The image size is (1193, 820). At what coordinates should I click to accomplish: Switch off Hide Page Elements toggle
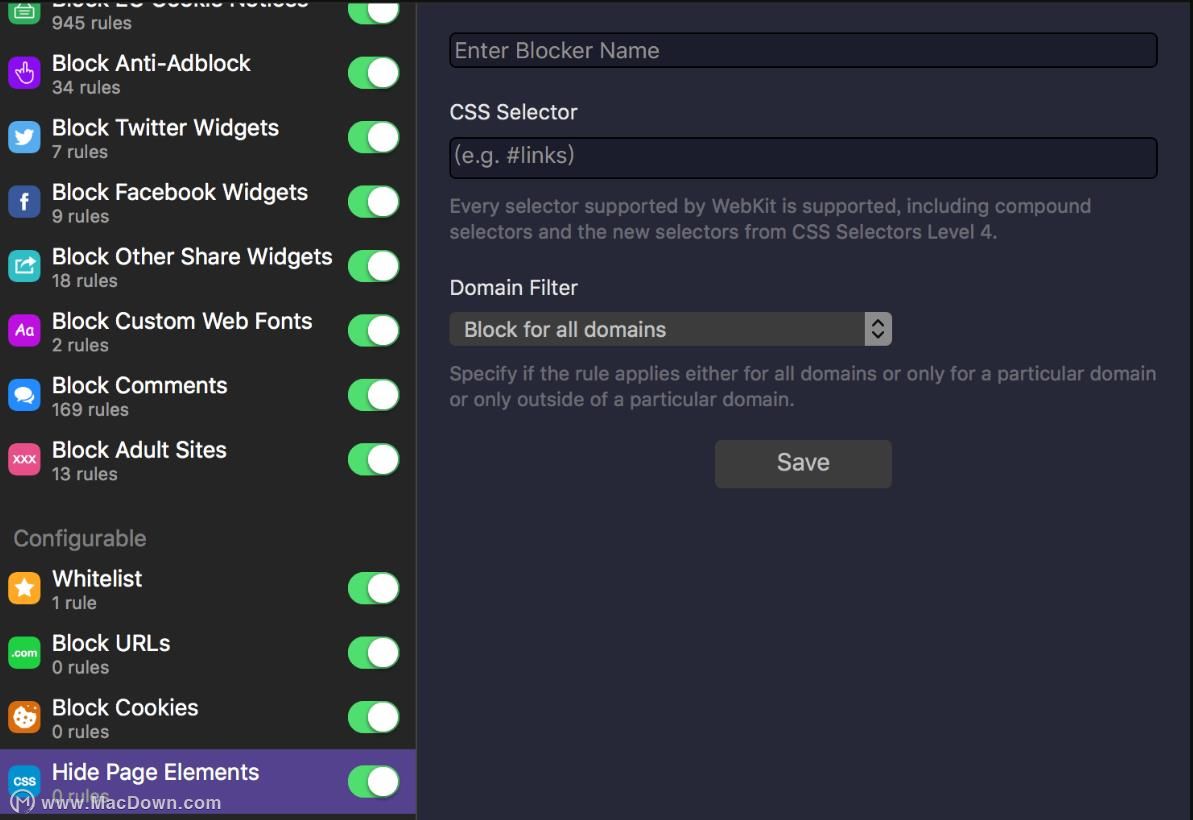[374, 781]
